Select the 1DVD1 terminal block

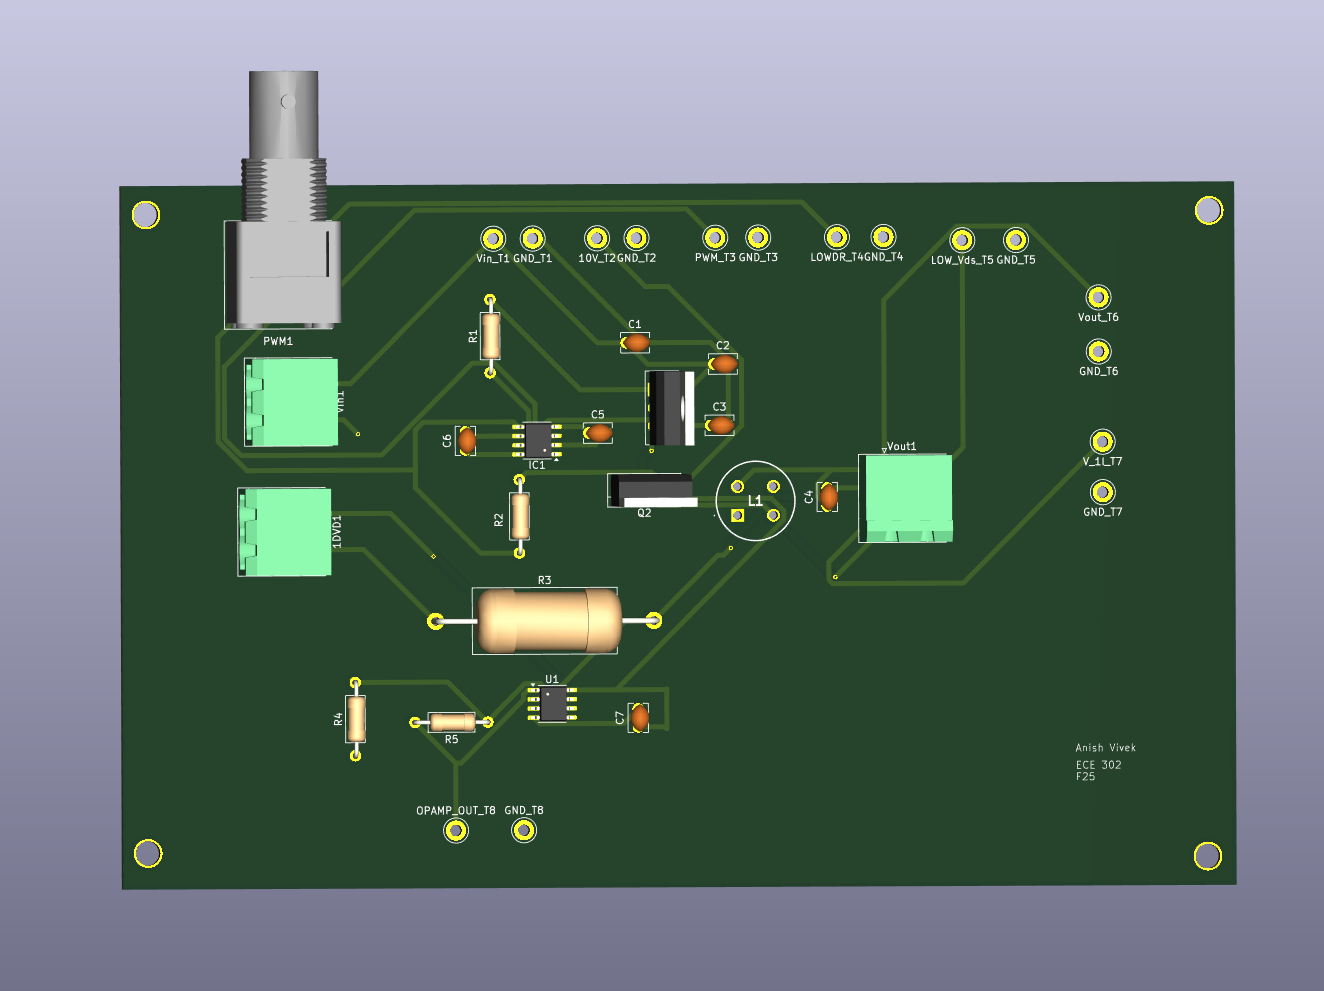click(x=285, y=530)
